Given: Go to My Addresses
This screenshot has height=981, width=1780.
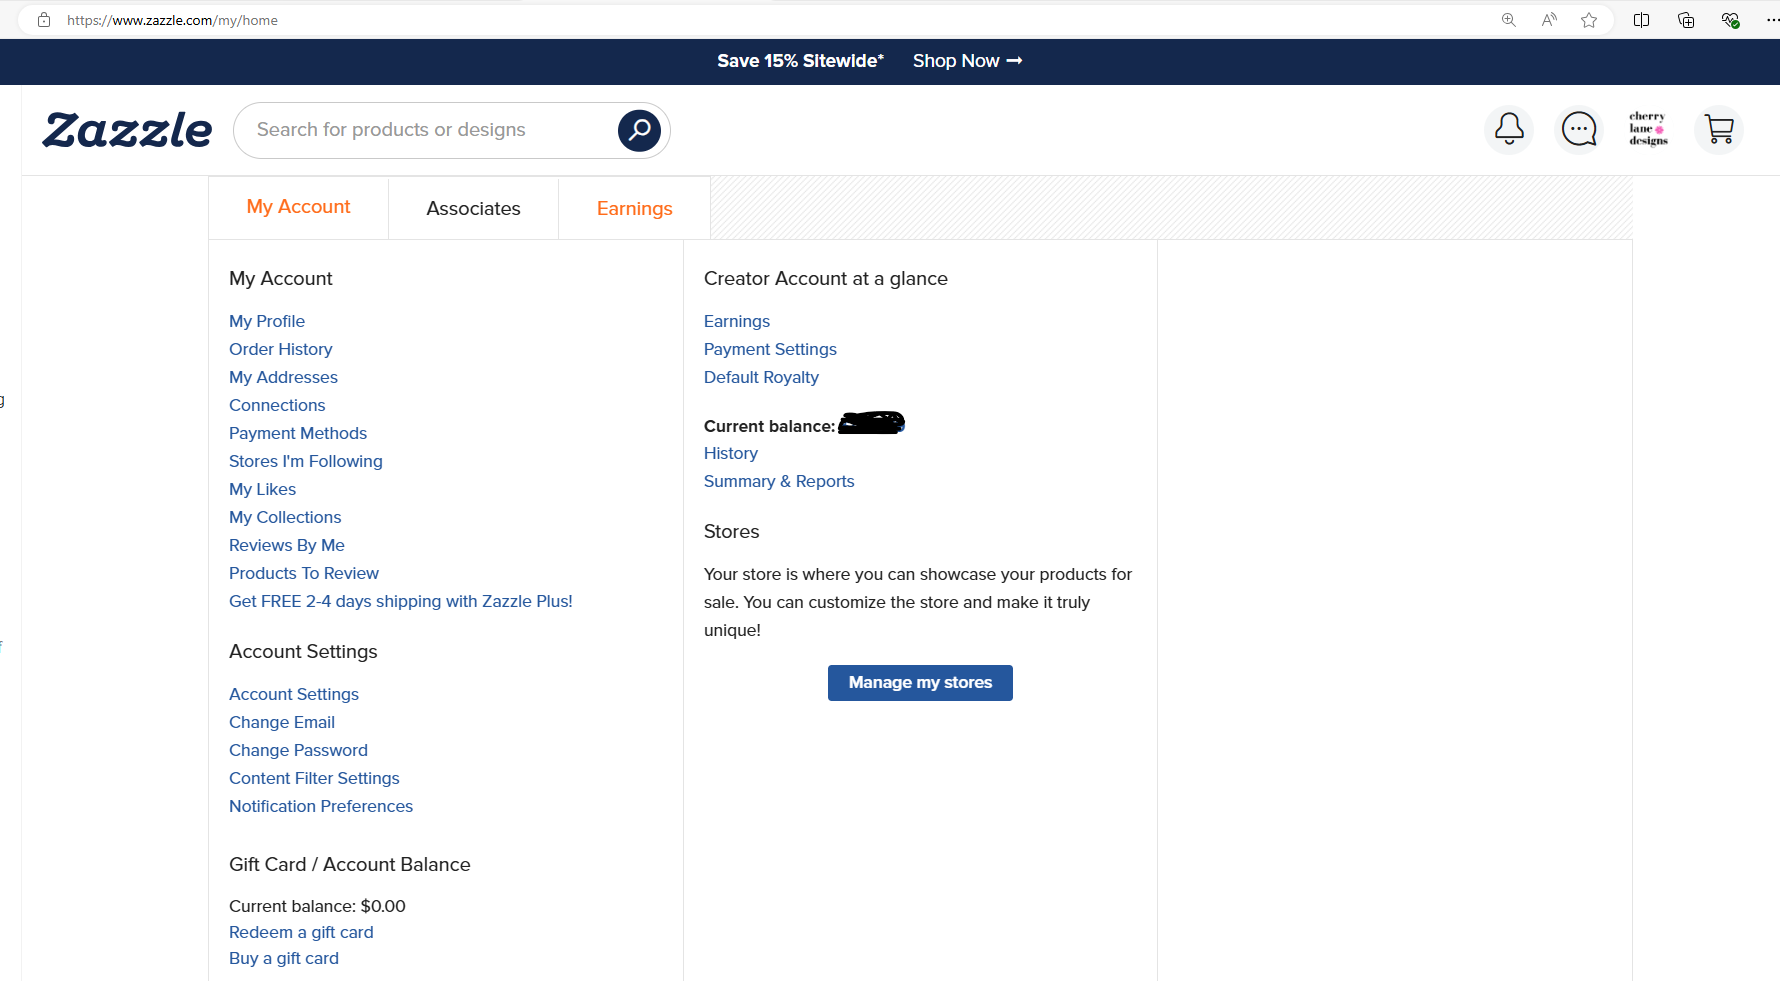Looking at the screenshot, I should pos(283,377).
